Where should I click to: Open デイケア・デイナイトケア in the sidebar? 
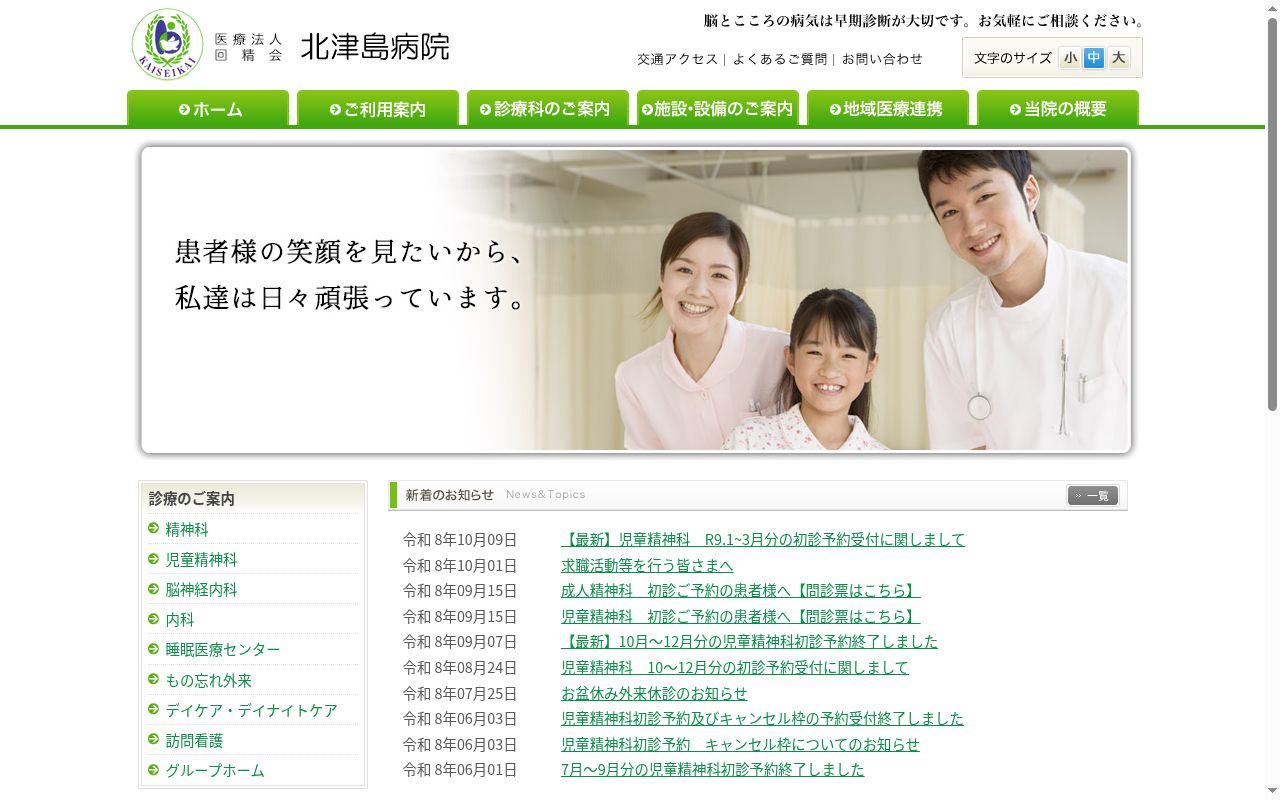(x=251, y=710)
